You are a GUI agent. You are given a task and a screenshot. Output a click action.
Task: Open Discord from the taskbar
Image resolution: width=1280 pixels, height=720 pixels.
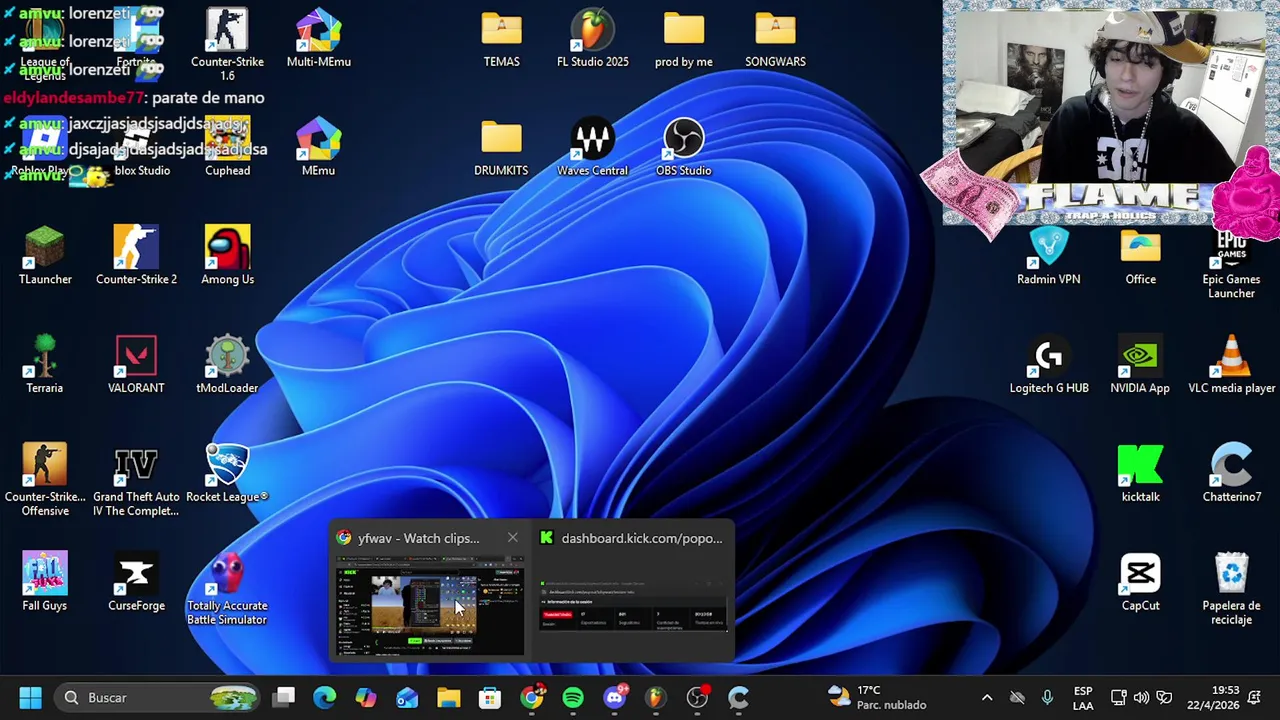[x=614, y=698]
